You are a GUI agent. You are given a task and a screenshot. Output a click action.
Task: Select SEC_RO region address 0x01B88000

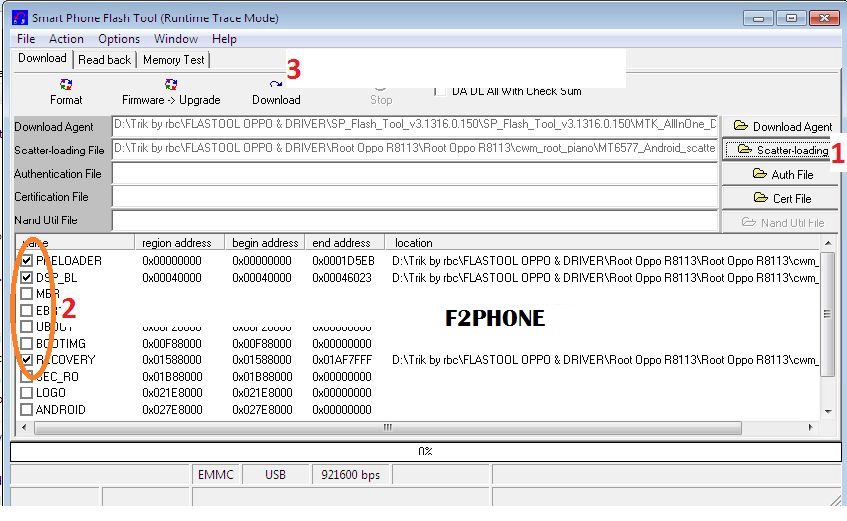tap(172, 377)
